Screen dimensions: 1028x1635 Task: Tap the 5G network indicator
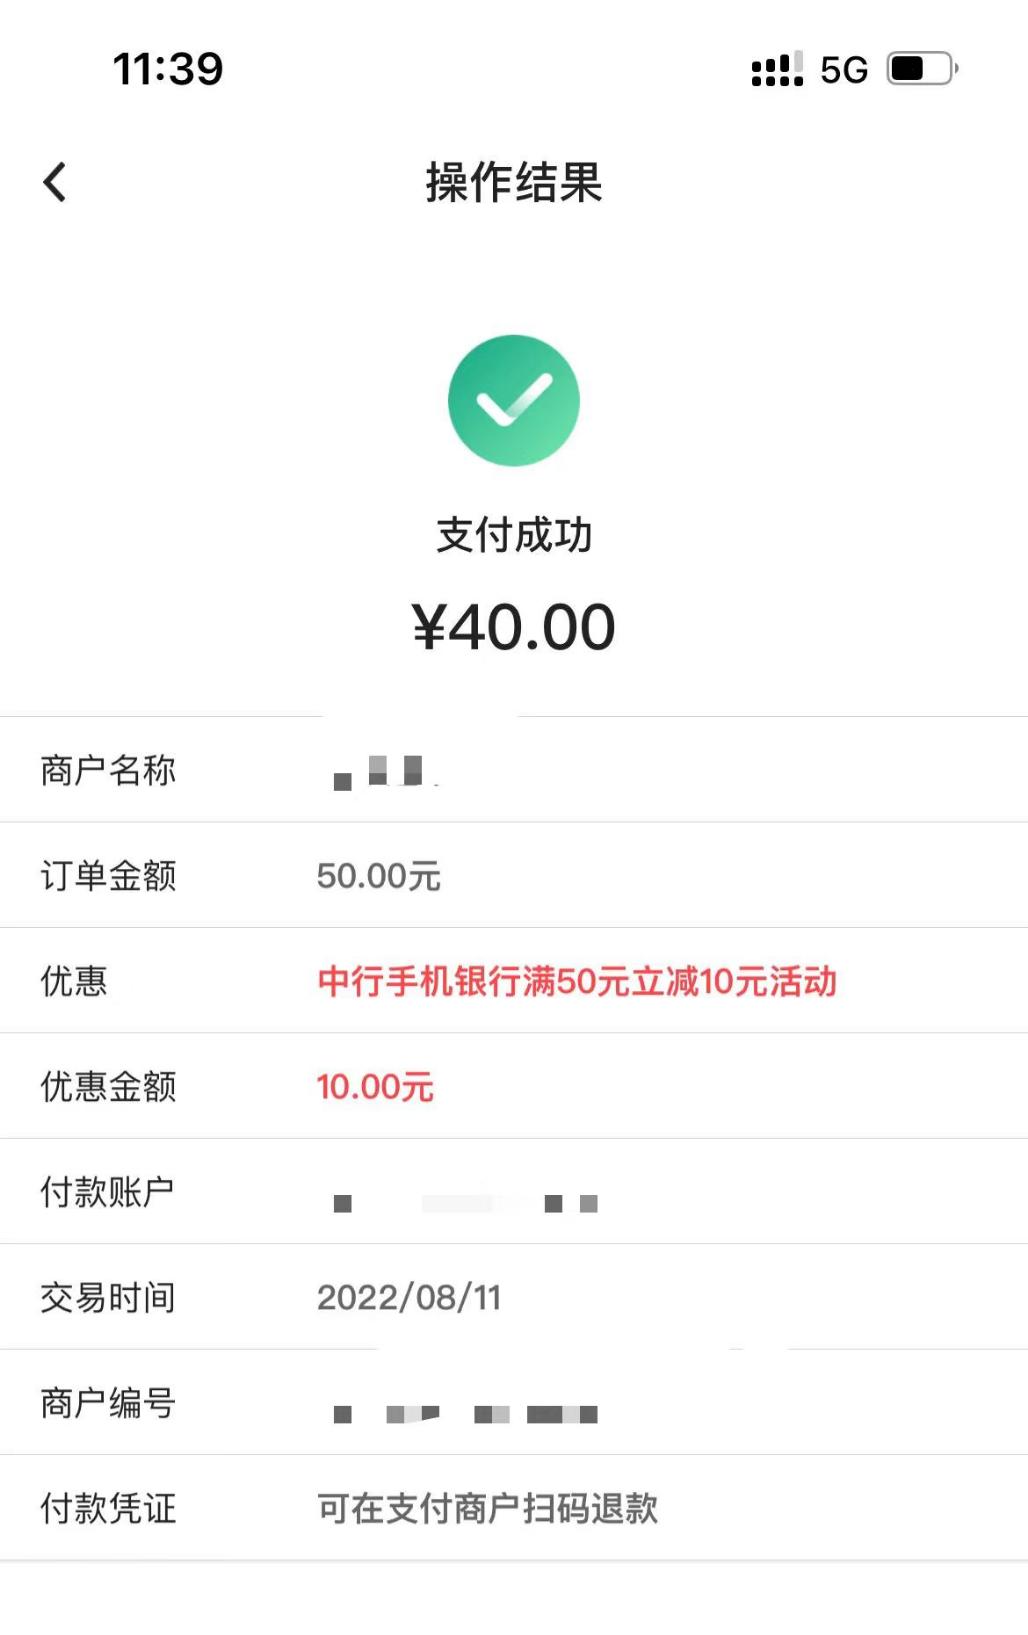tap(844, 70)
